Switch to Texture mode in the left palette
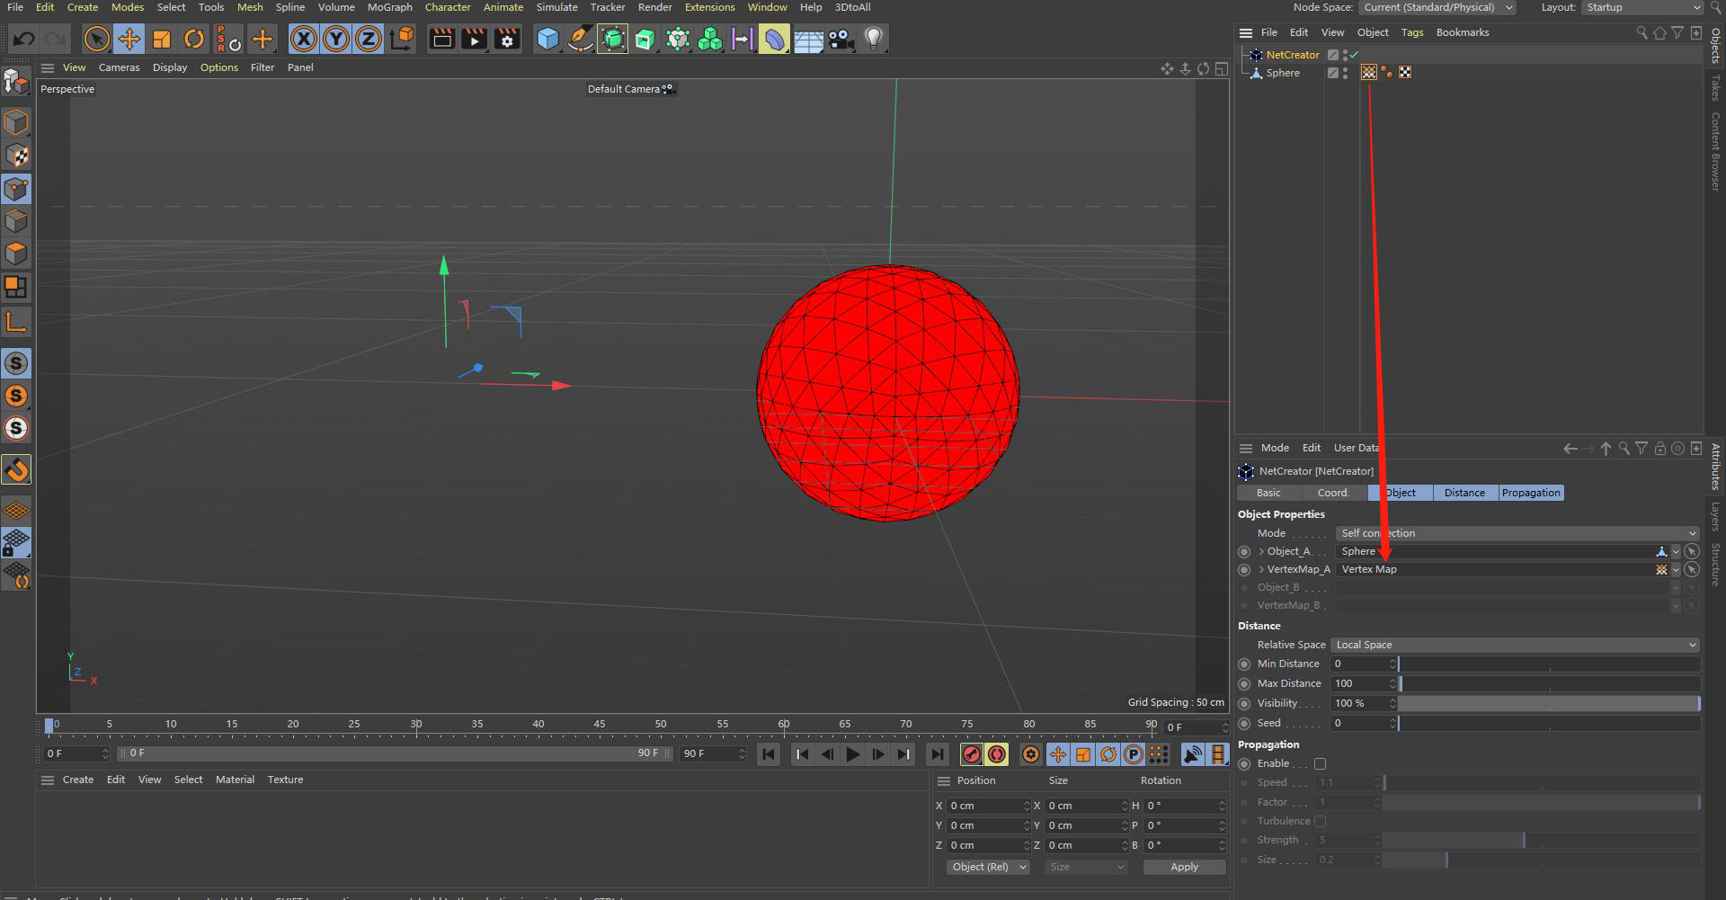 [16, 156]
